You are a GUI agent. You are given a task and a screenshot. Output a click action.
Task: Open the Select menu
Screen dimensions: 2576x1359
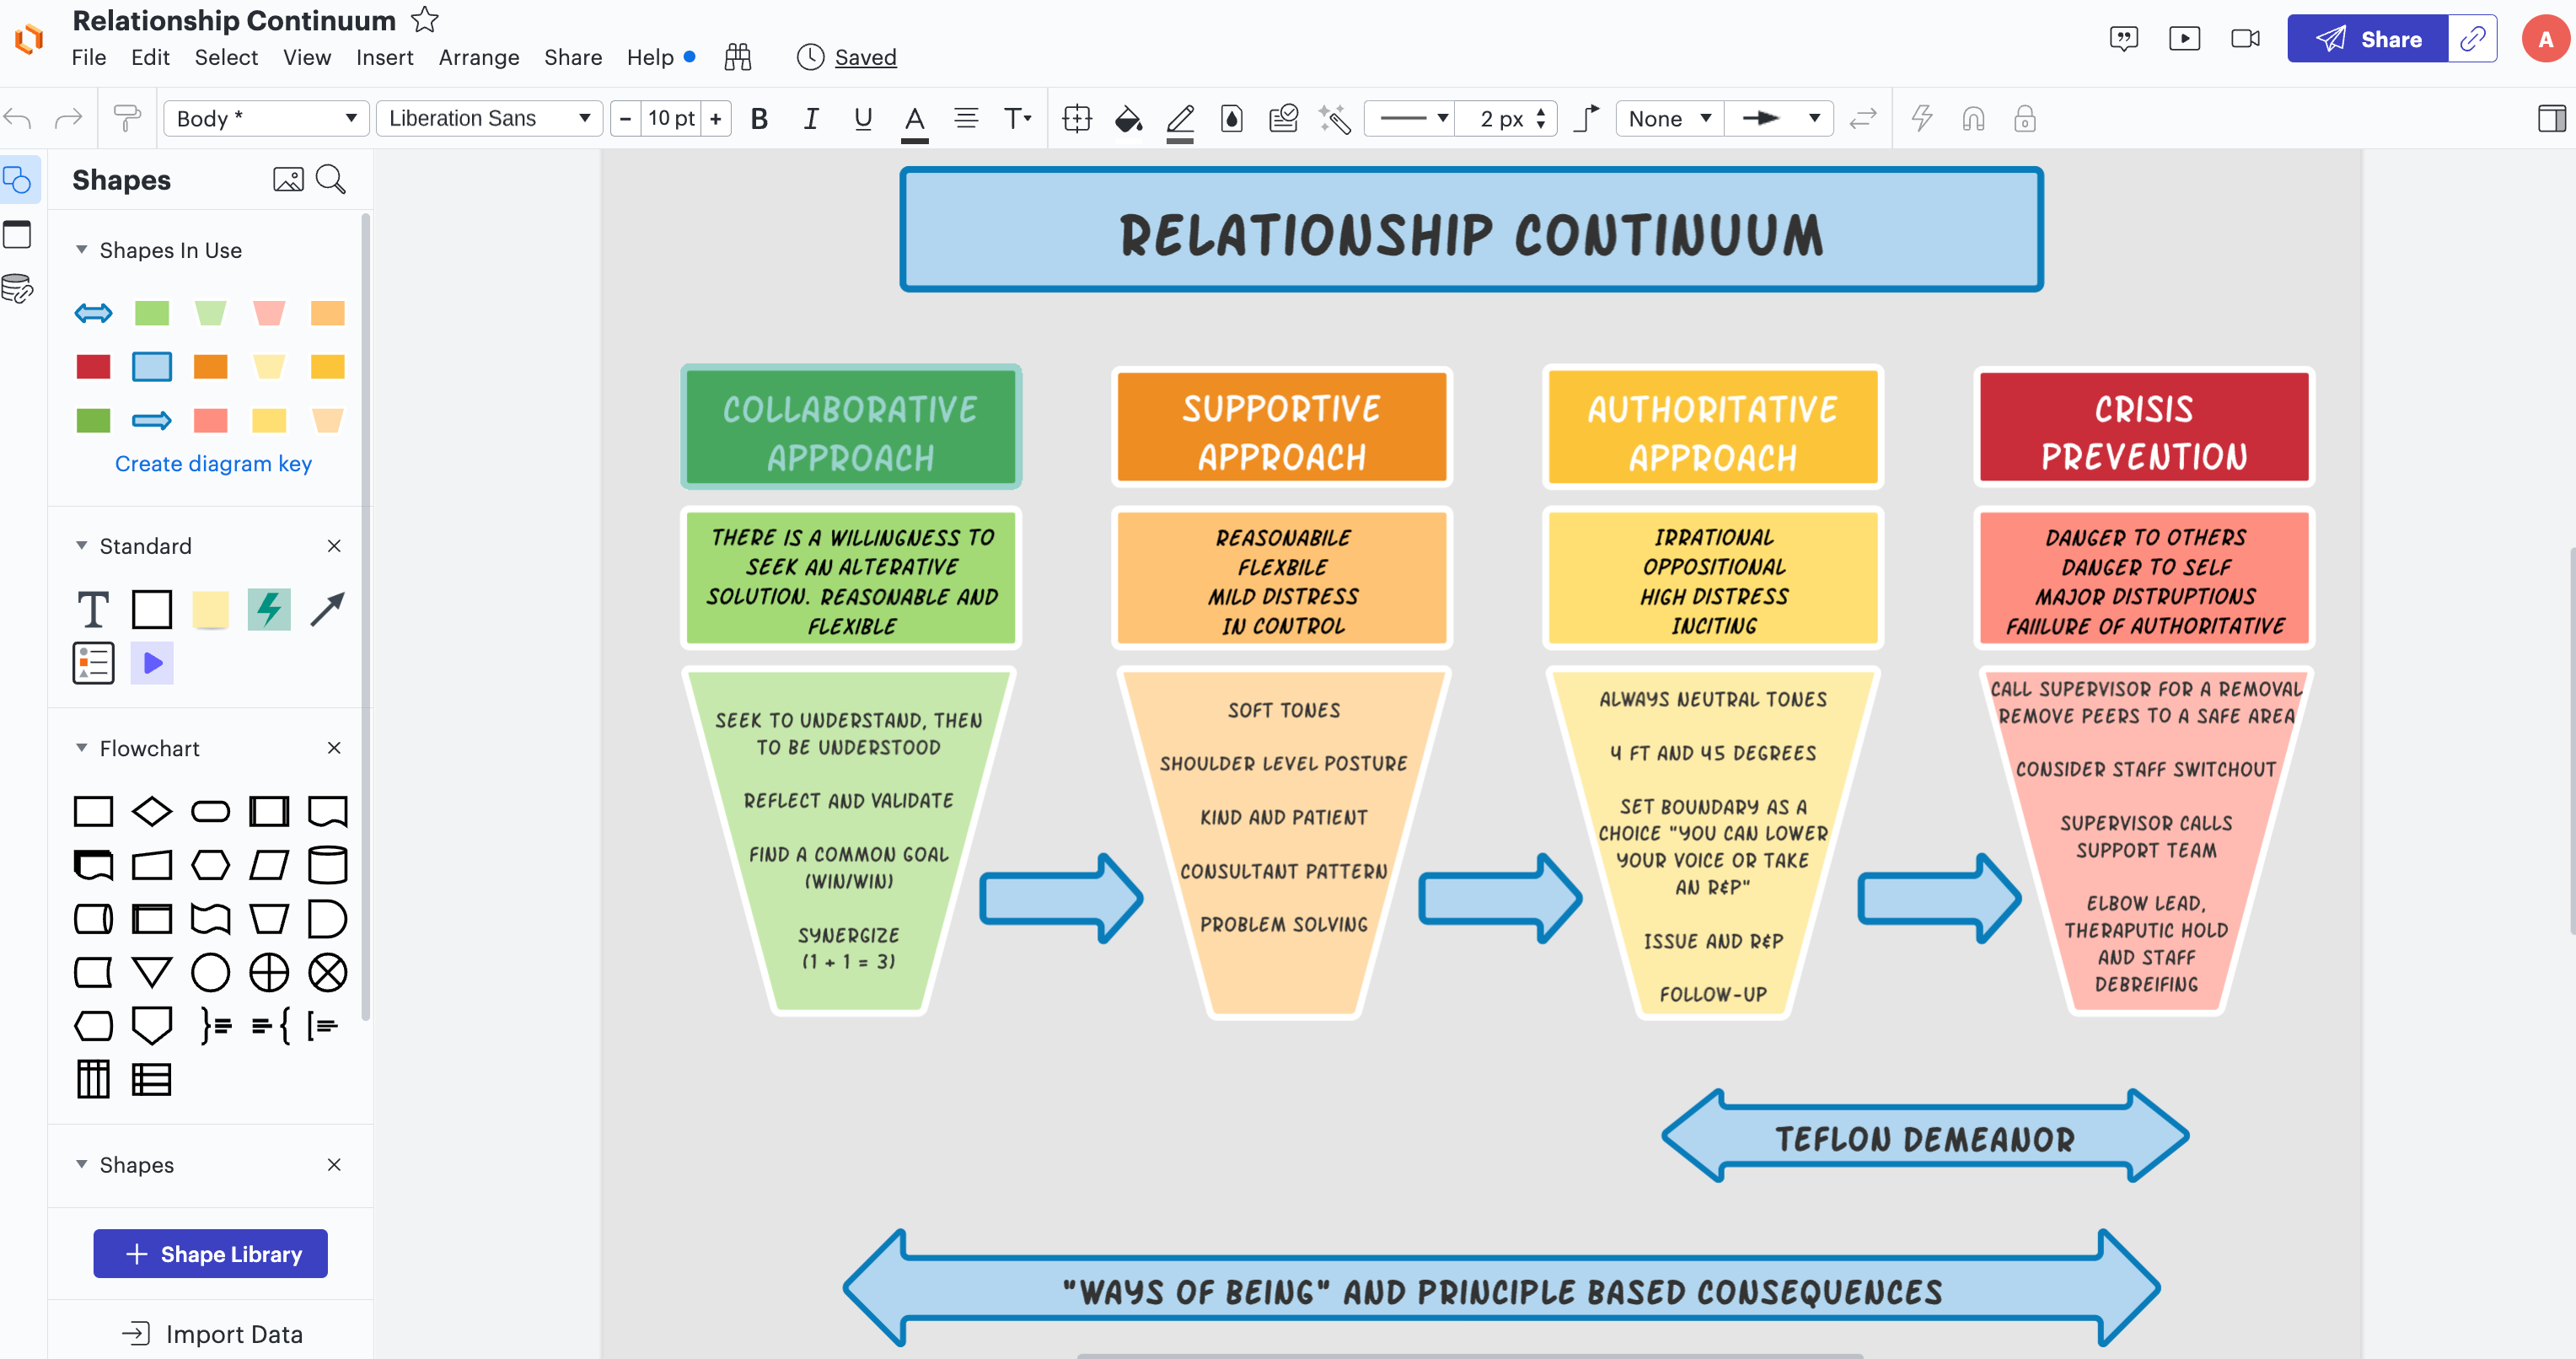click(x=226, y=57)
